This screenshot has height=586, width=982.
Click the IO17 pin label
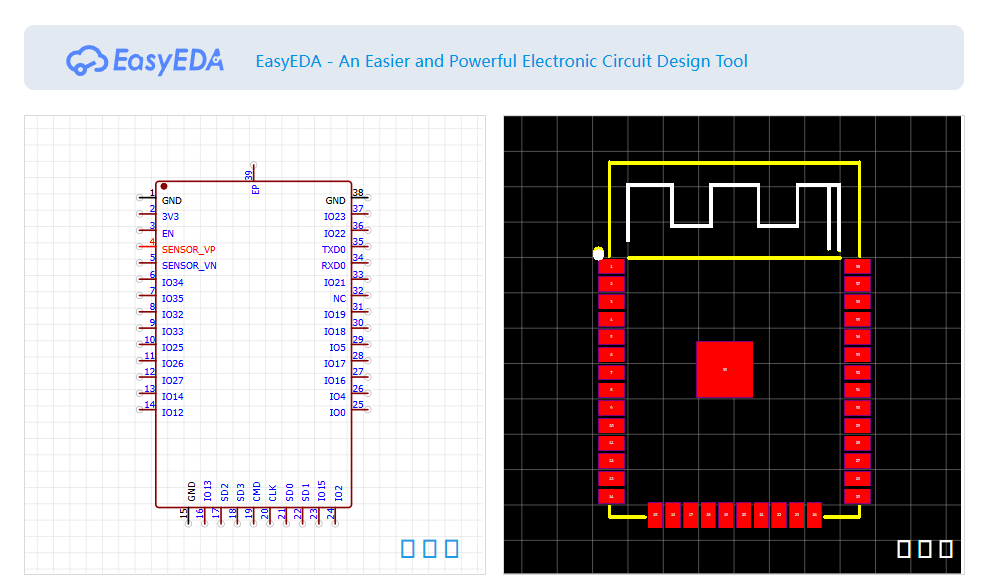[334, 364]
